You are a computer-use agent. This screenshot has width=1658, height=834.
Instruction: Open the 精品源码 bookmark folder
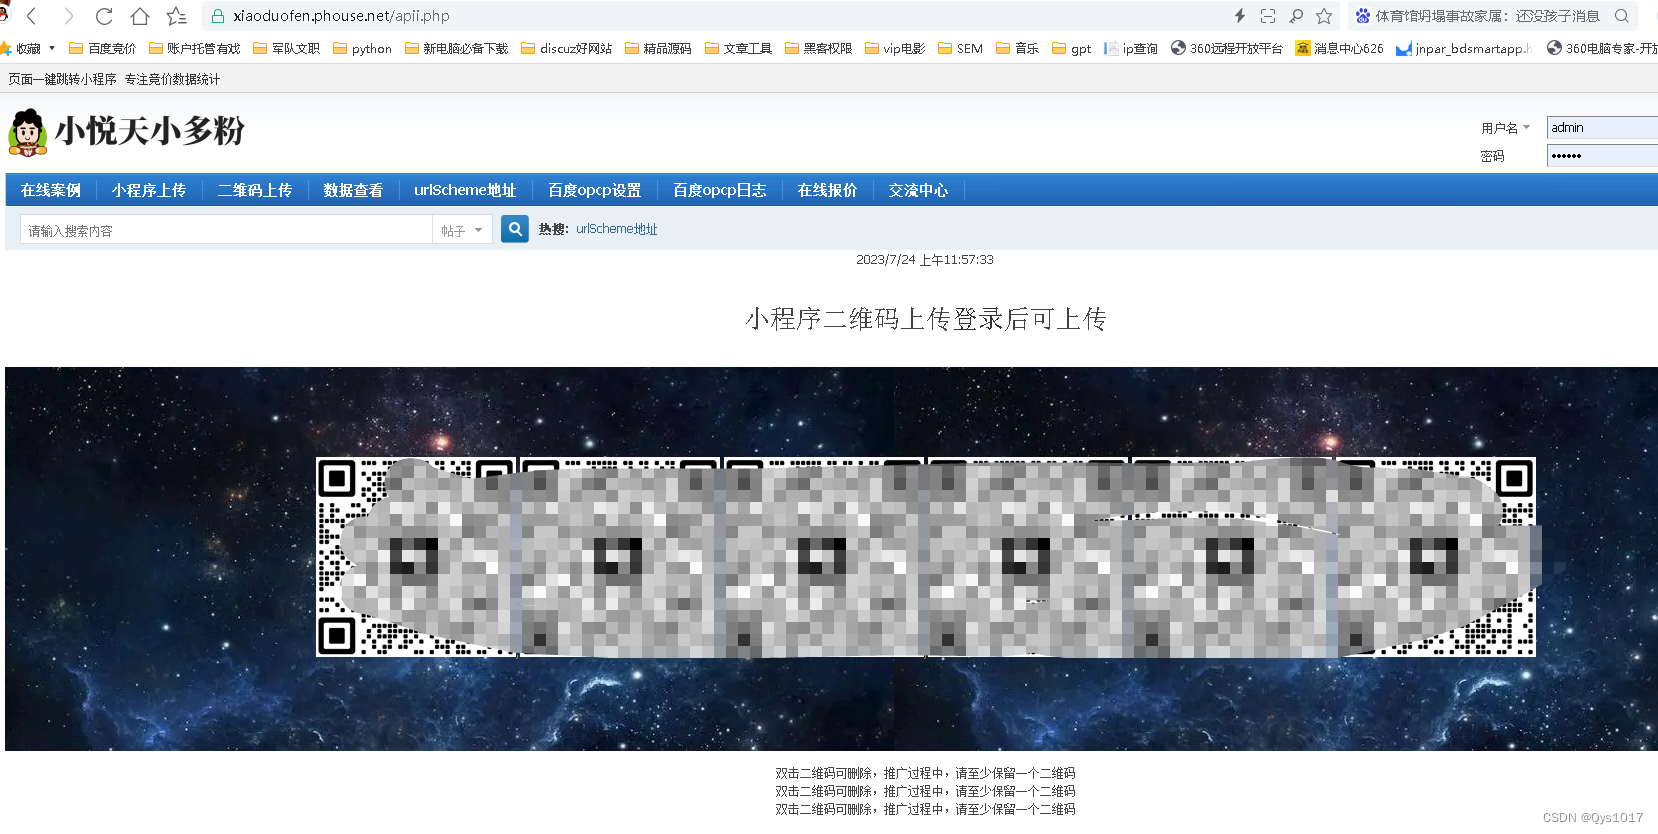pyautogui.click(x=658, y=48)
